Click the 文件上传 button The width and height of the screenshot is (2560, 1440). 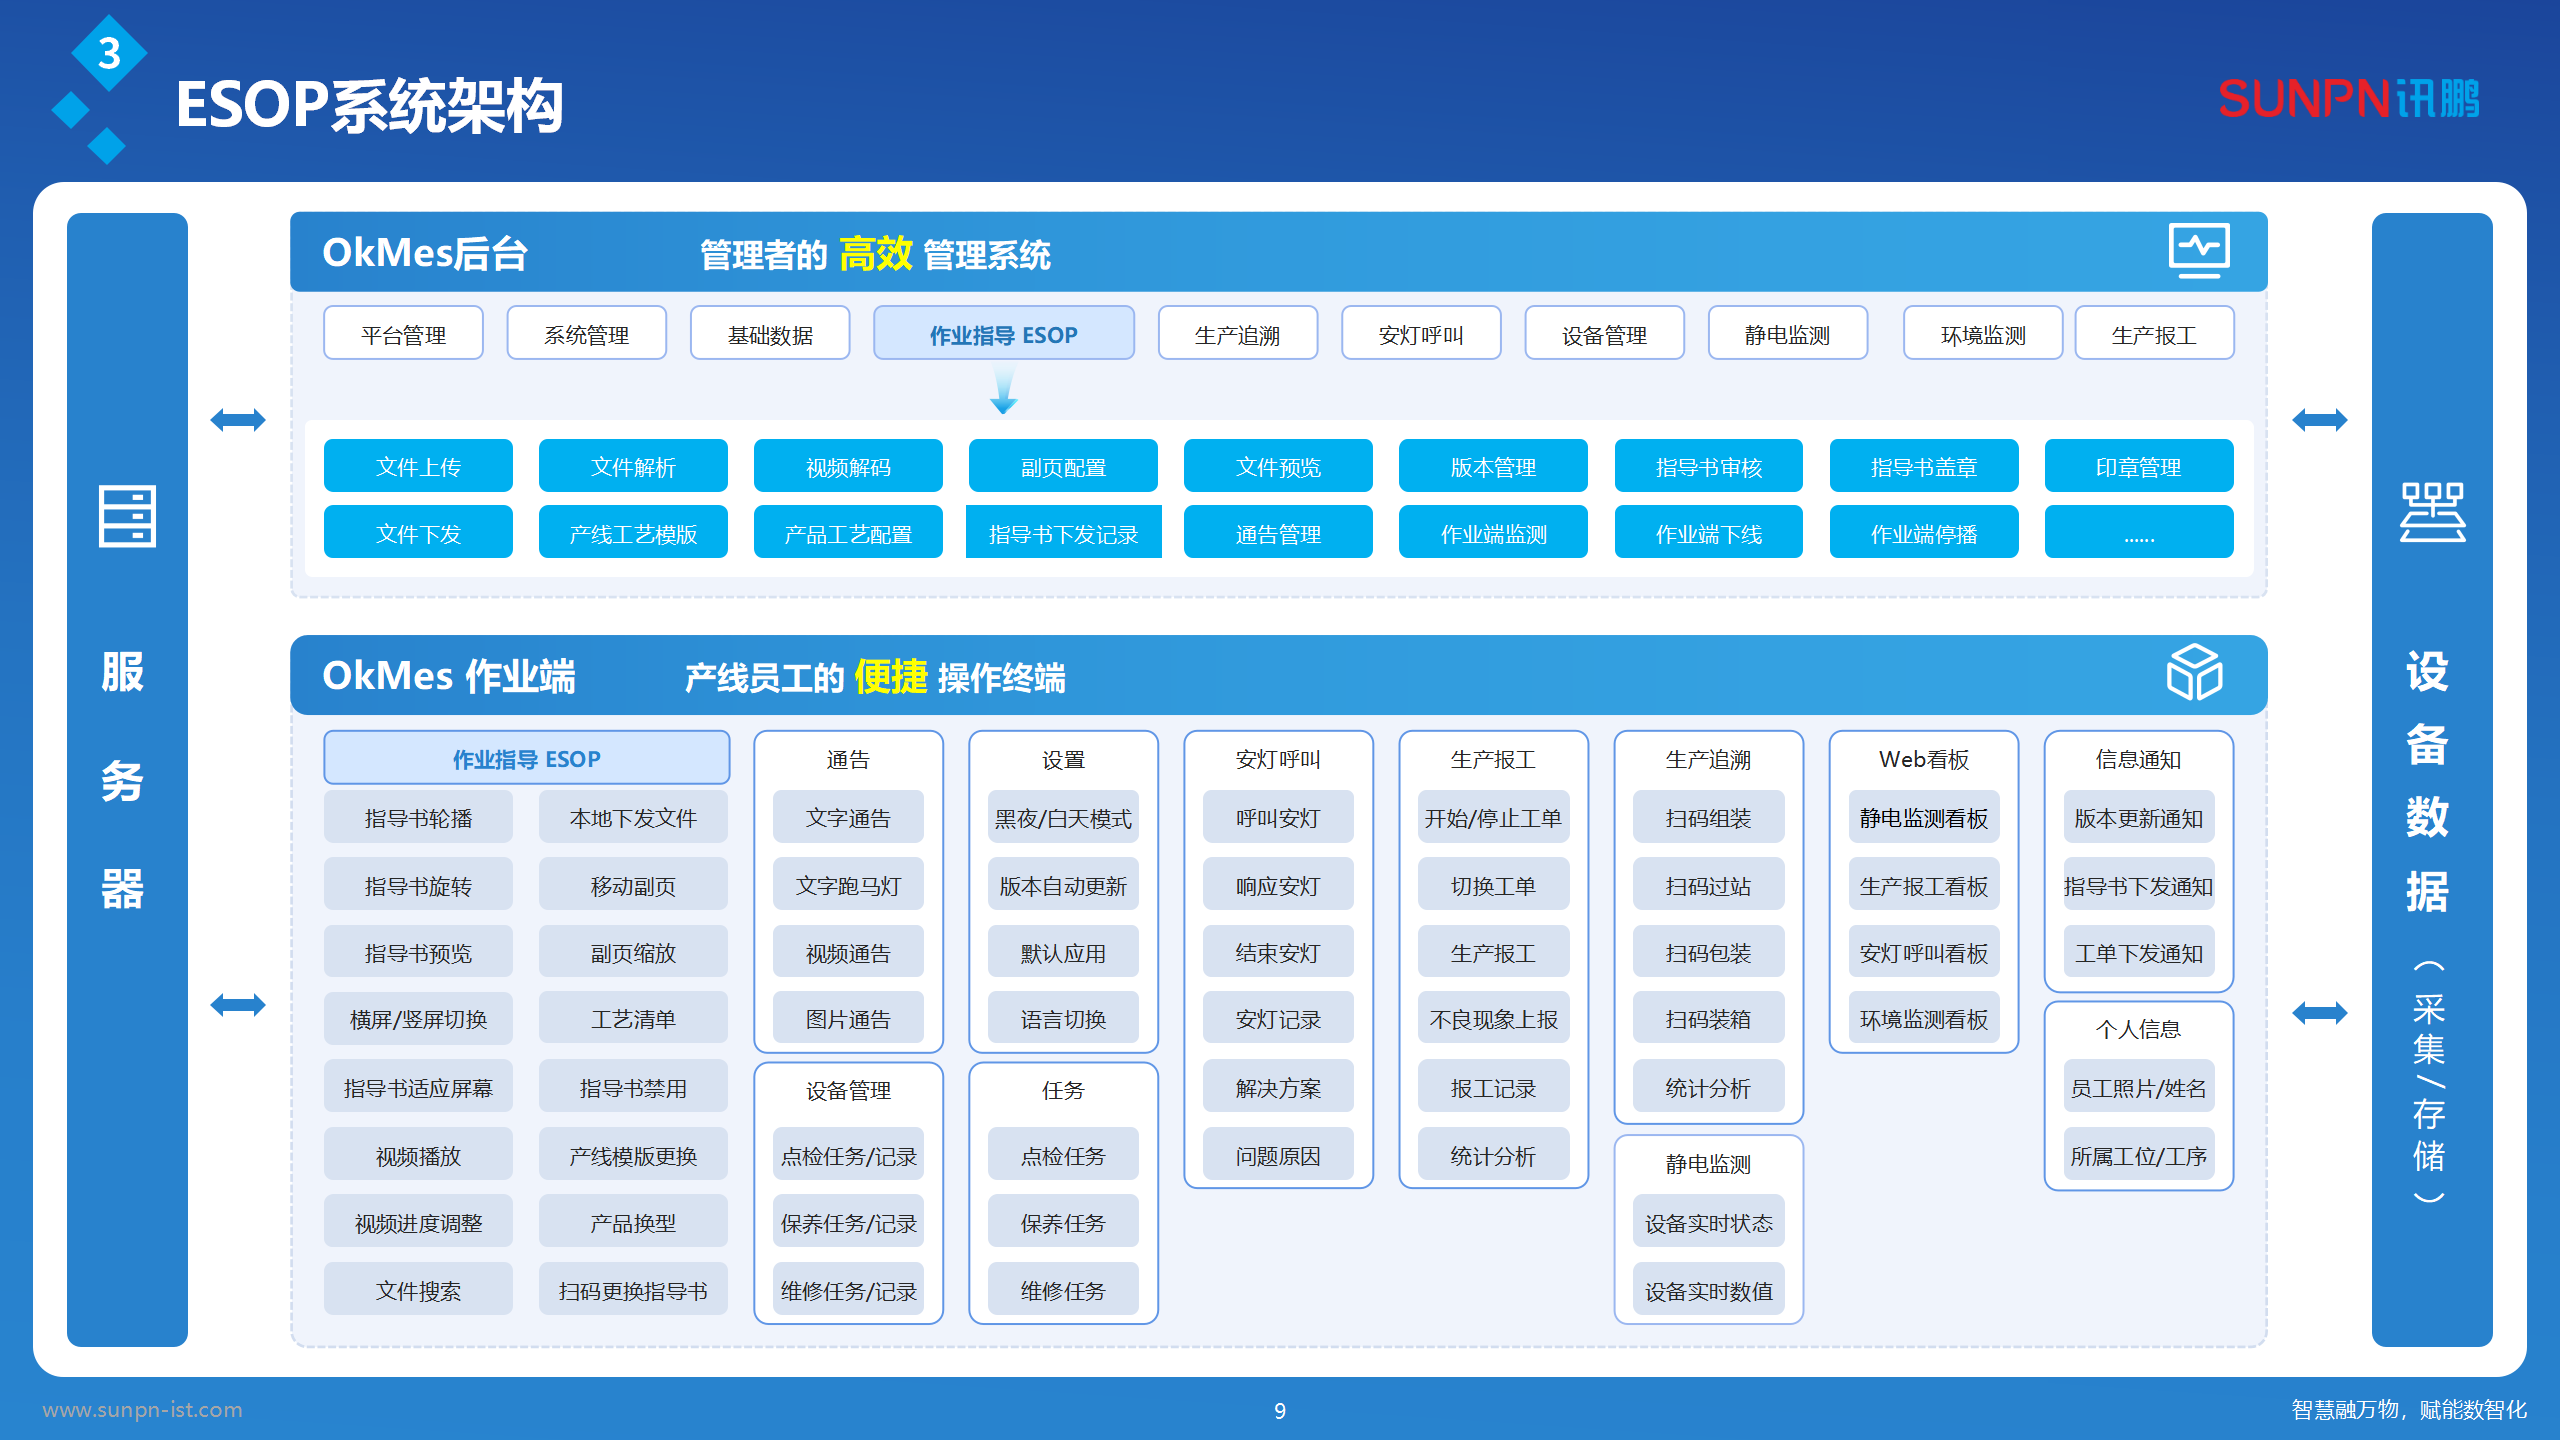coord(418,466)
